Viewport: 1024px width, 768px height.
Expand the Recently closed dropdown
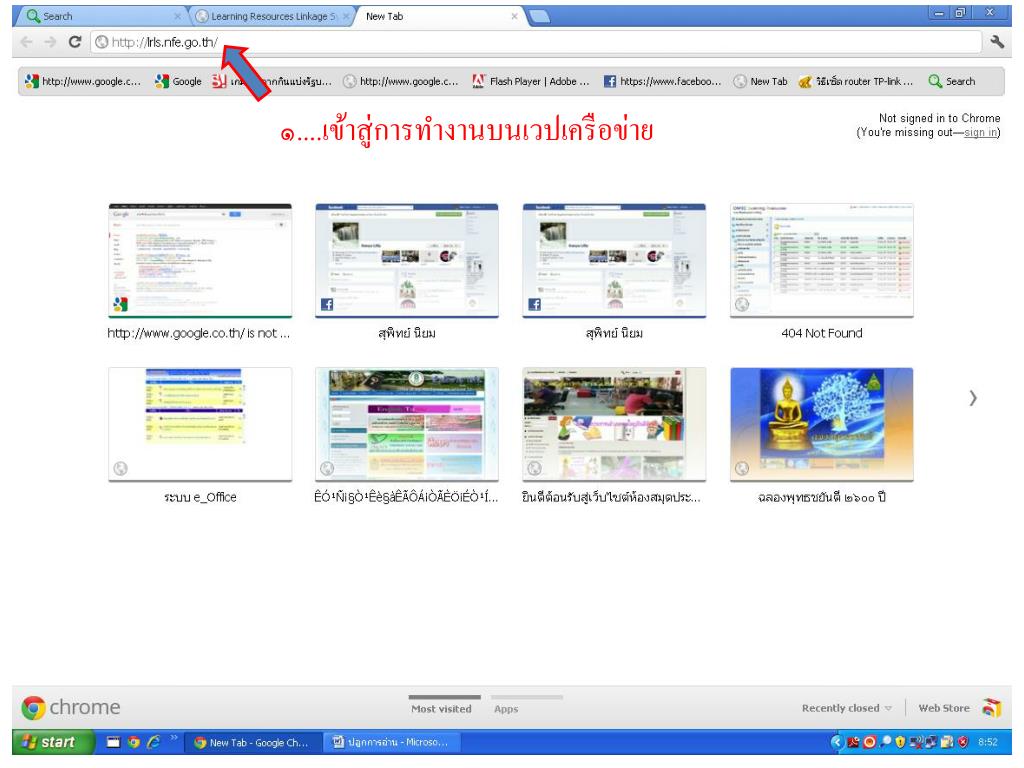pos(846,708)
